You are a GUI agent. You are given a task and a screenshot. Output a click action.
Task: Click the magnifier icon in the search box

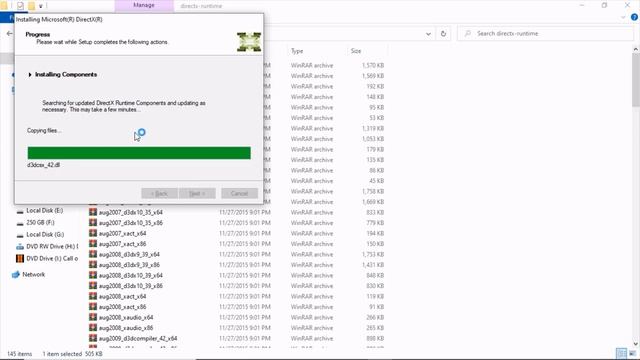[468, 33]
